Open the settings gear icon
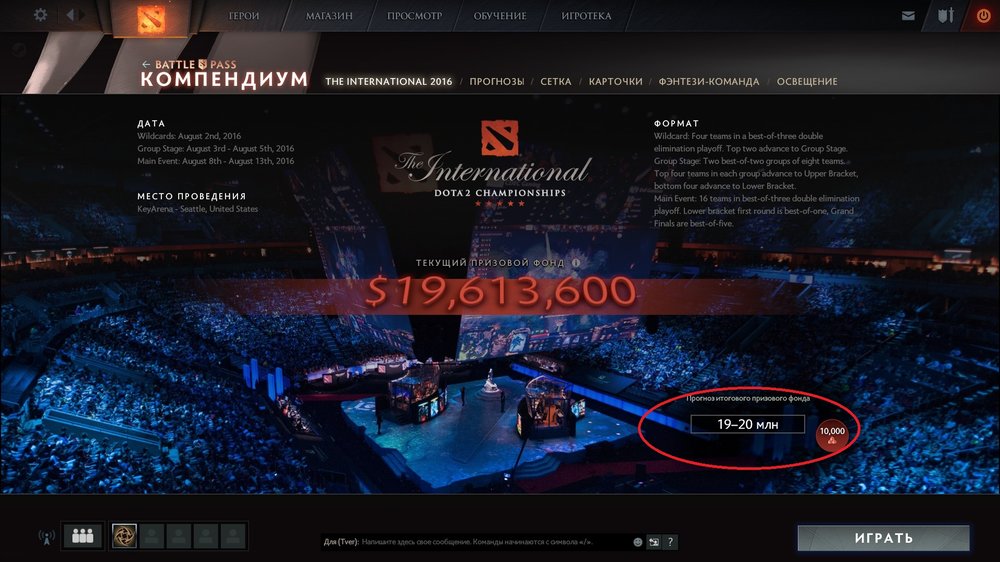The height and width of the screenshot is (562, 1000). pyautogui.click(x=40, y=15)
